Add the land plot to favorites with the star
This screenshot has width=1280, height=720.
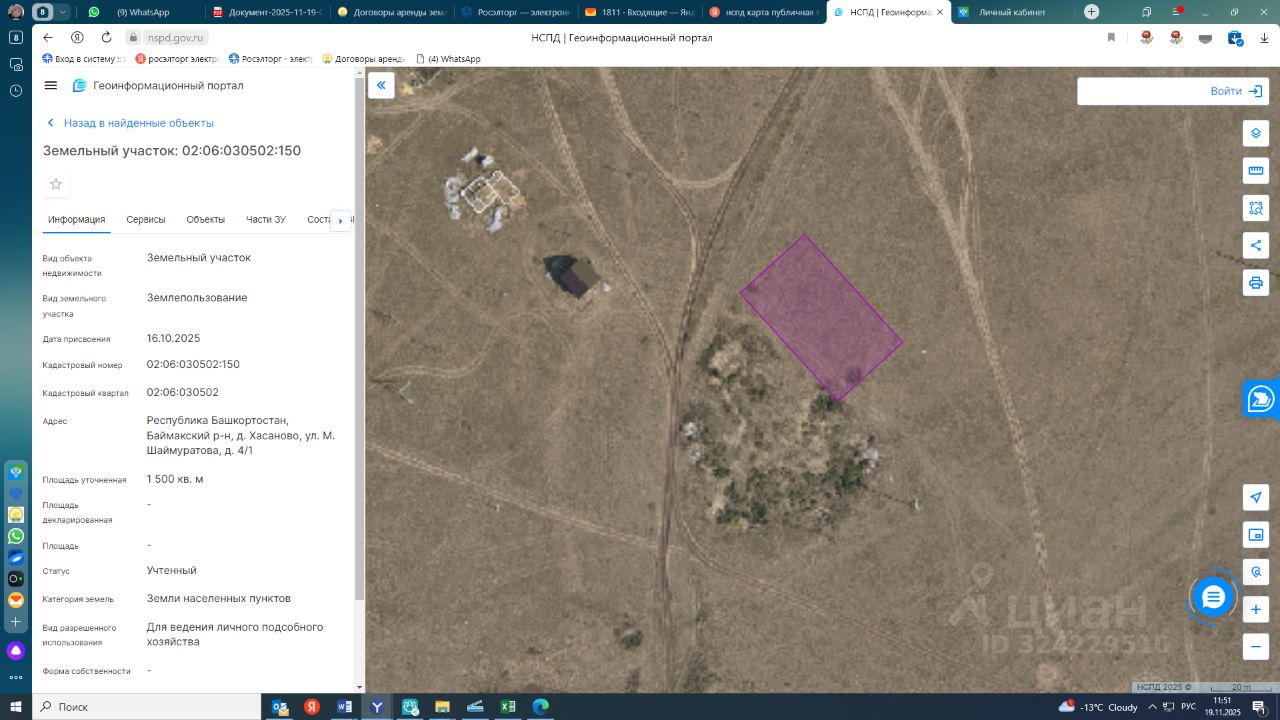click(56, 184)
